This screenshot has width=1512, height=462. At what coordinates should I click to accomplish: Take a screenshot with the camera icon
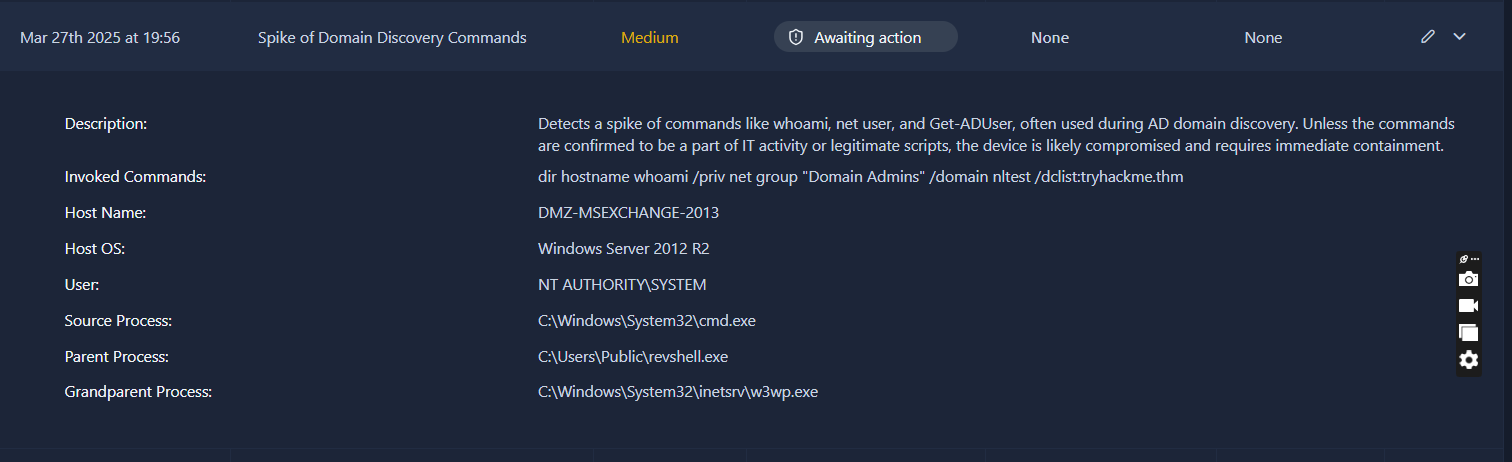(1468, 279)
